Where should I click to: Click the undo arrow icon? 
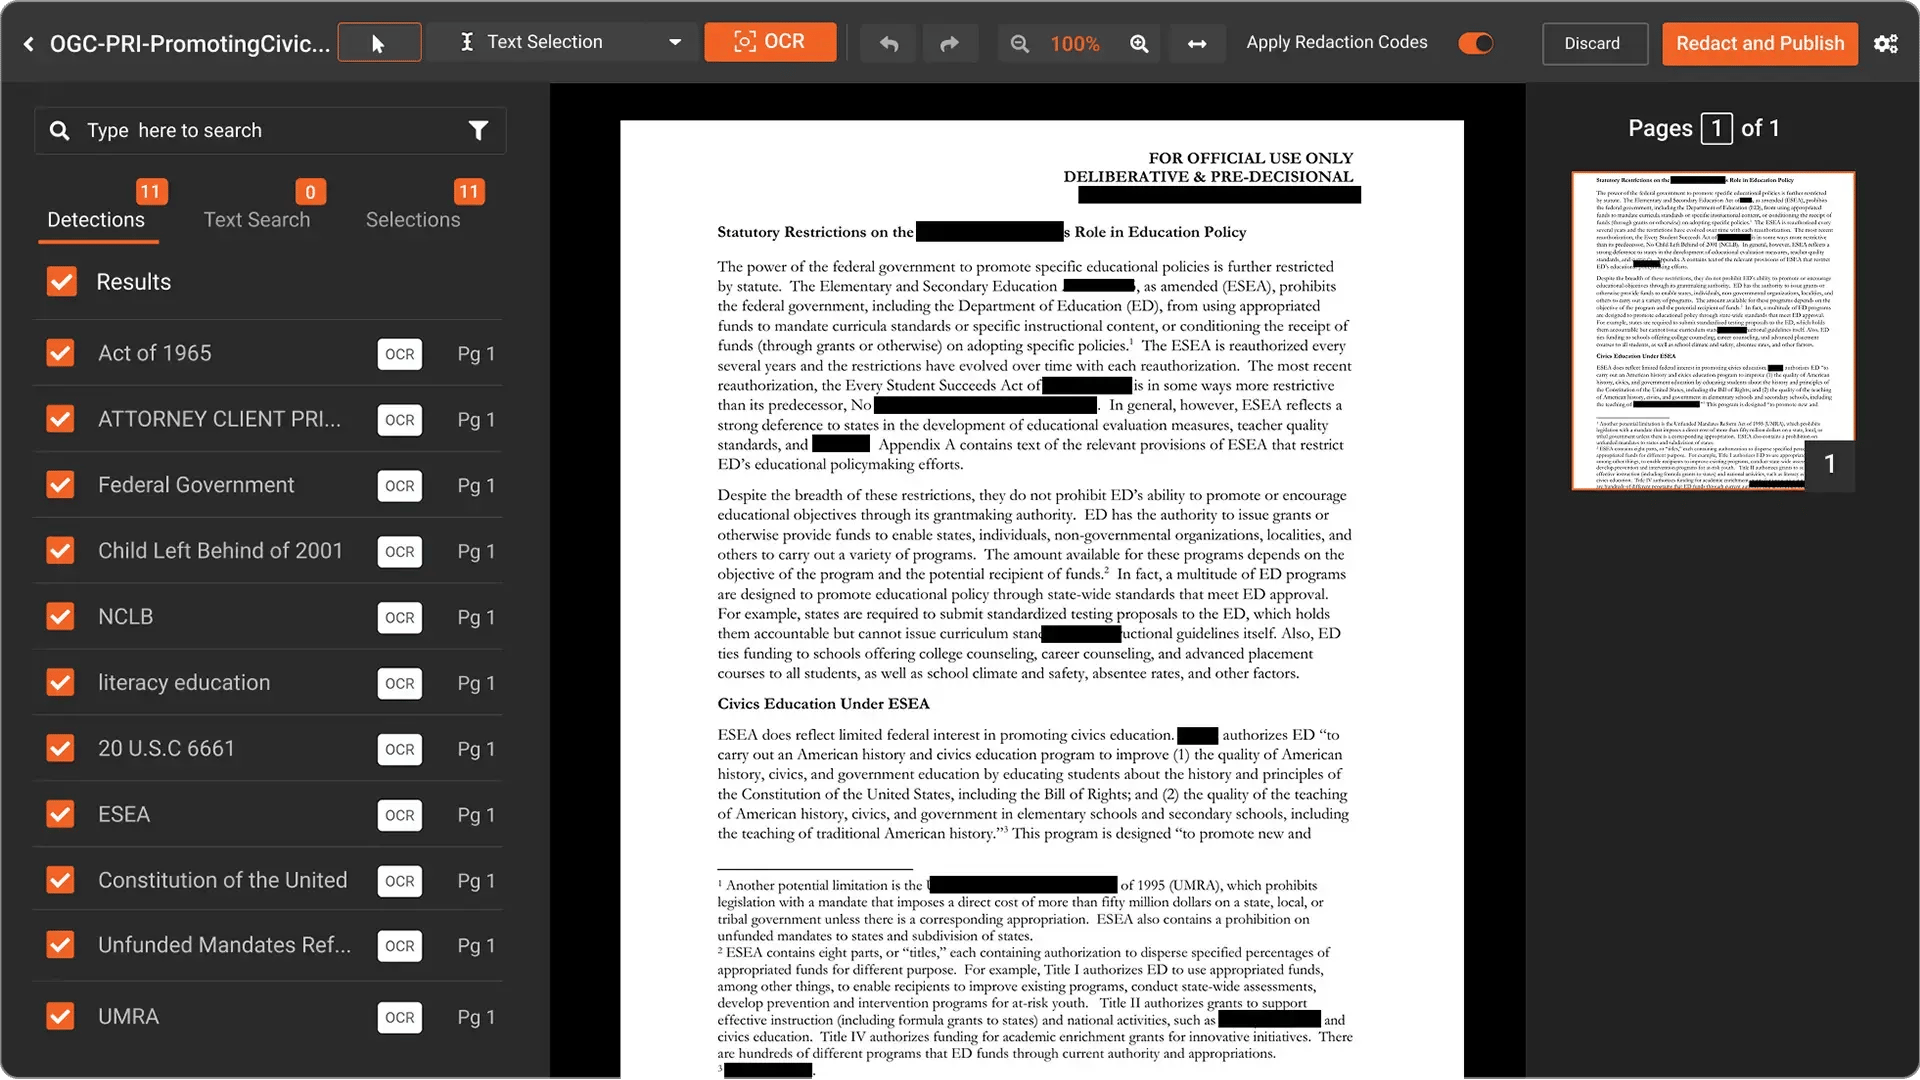coord(889,43)
